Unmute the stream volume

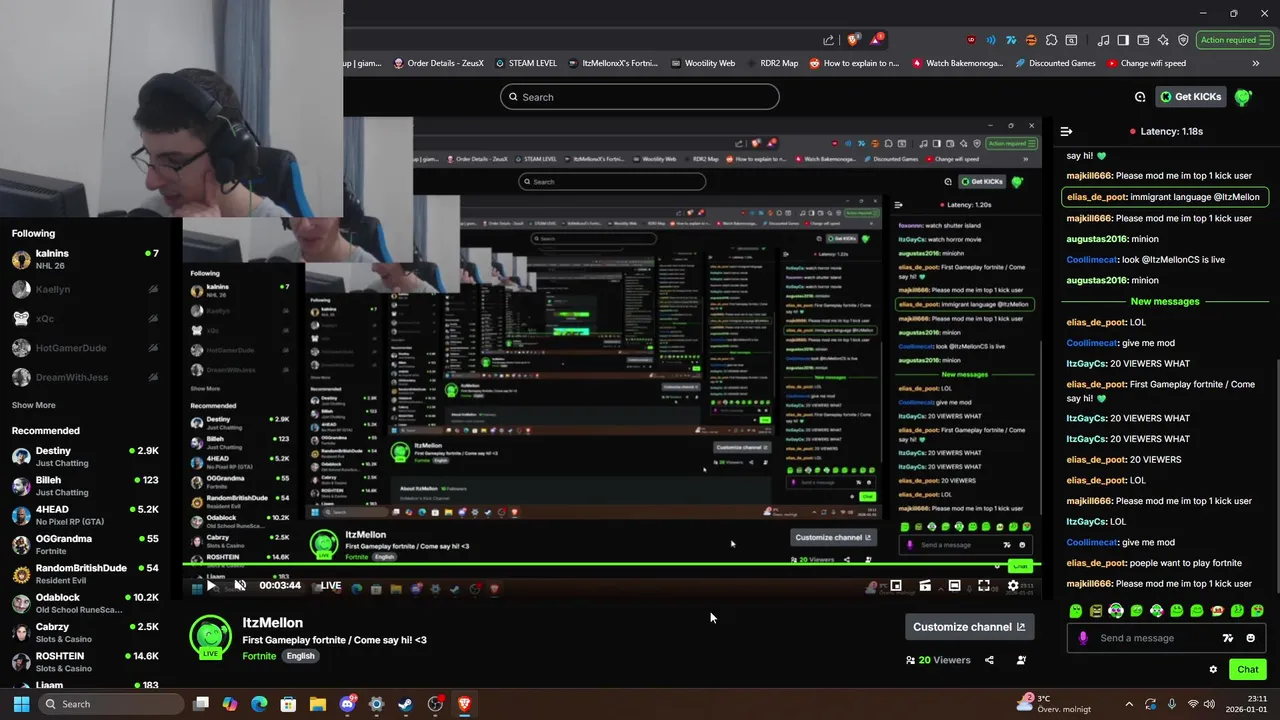point(240,586)
